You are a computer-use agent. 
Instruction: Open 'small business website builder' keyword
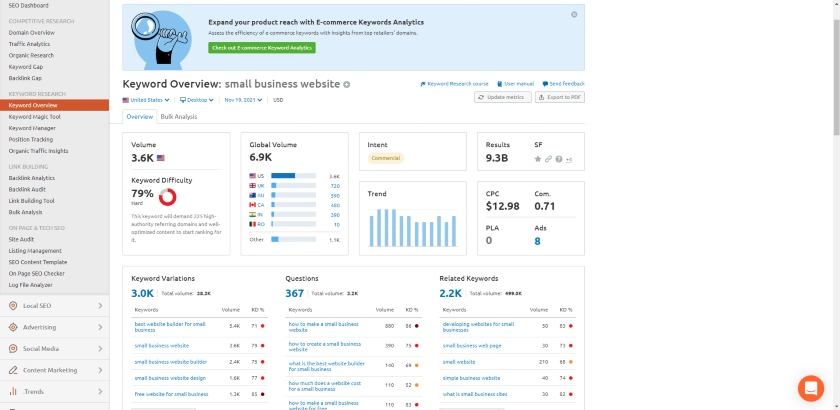170,362
